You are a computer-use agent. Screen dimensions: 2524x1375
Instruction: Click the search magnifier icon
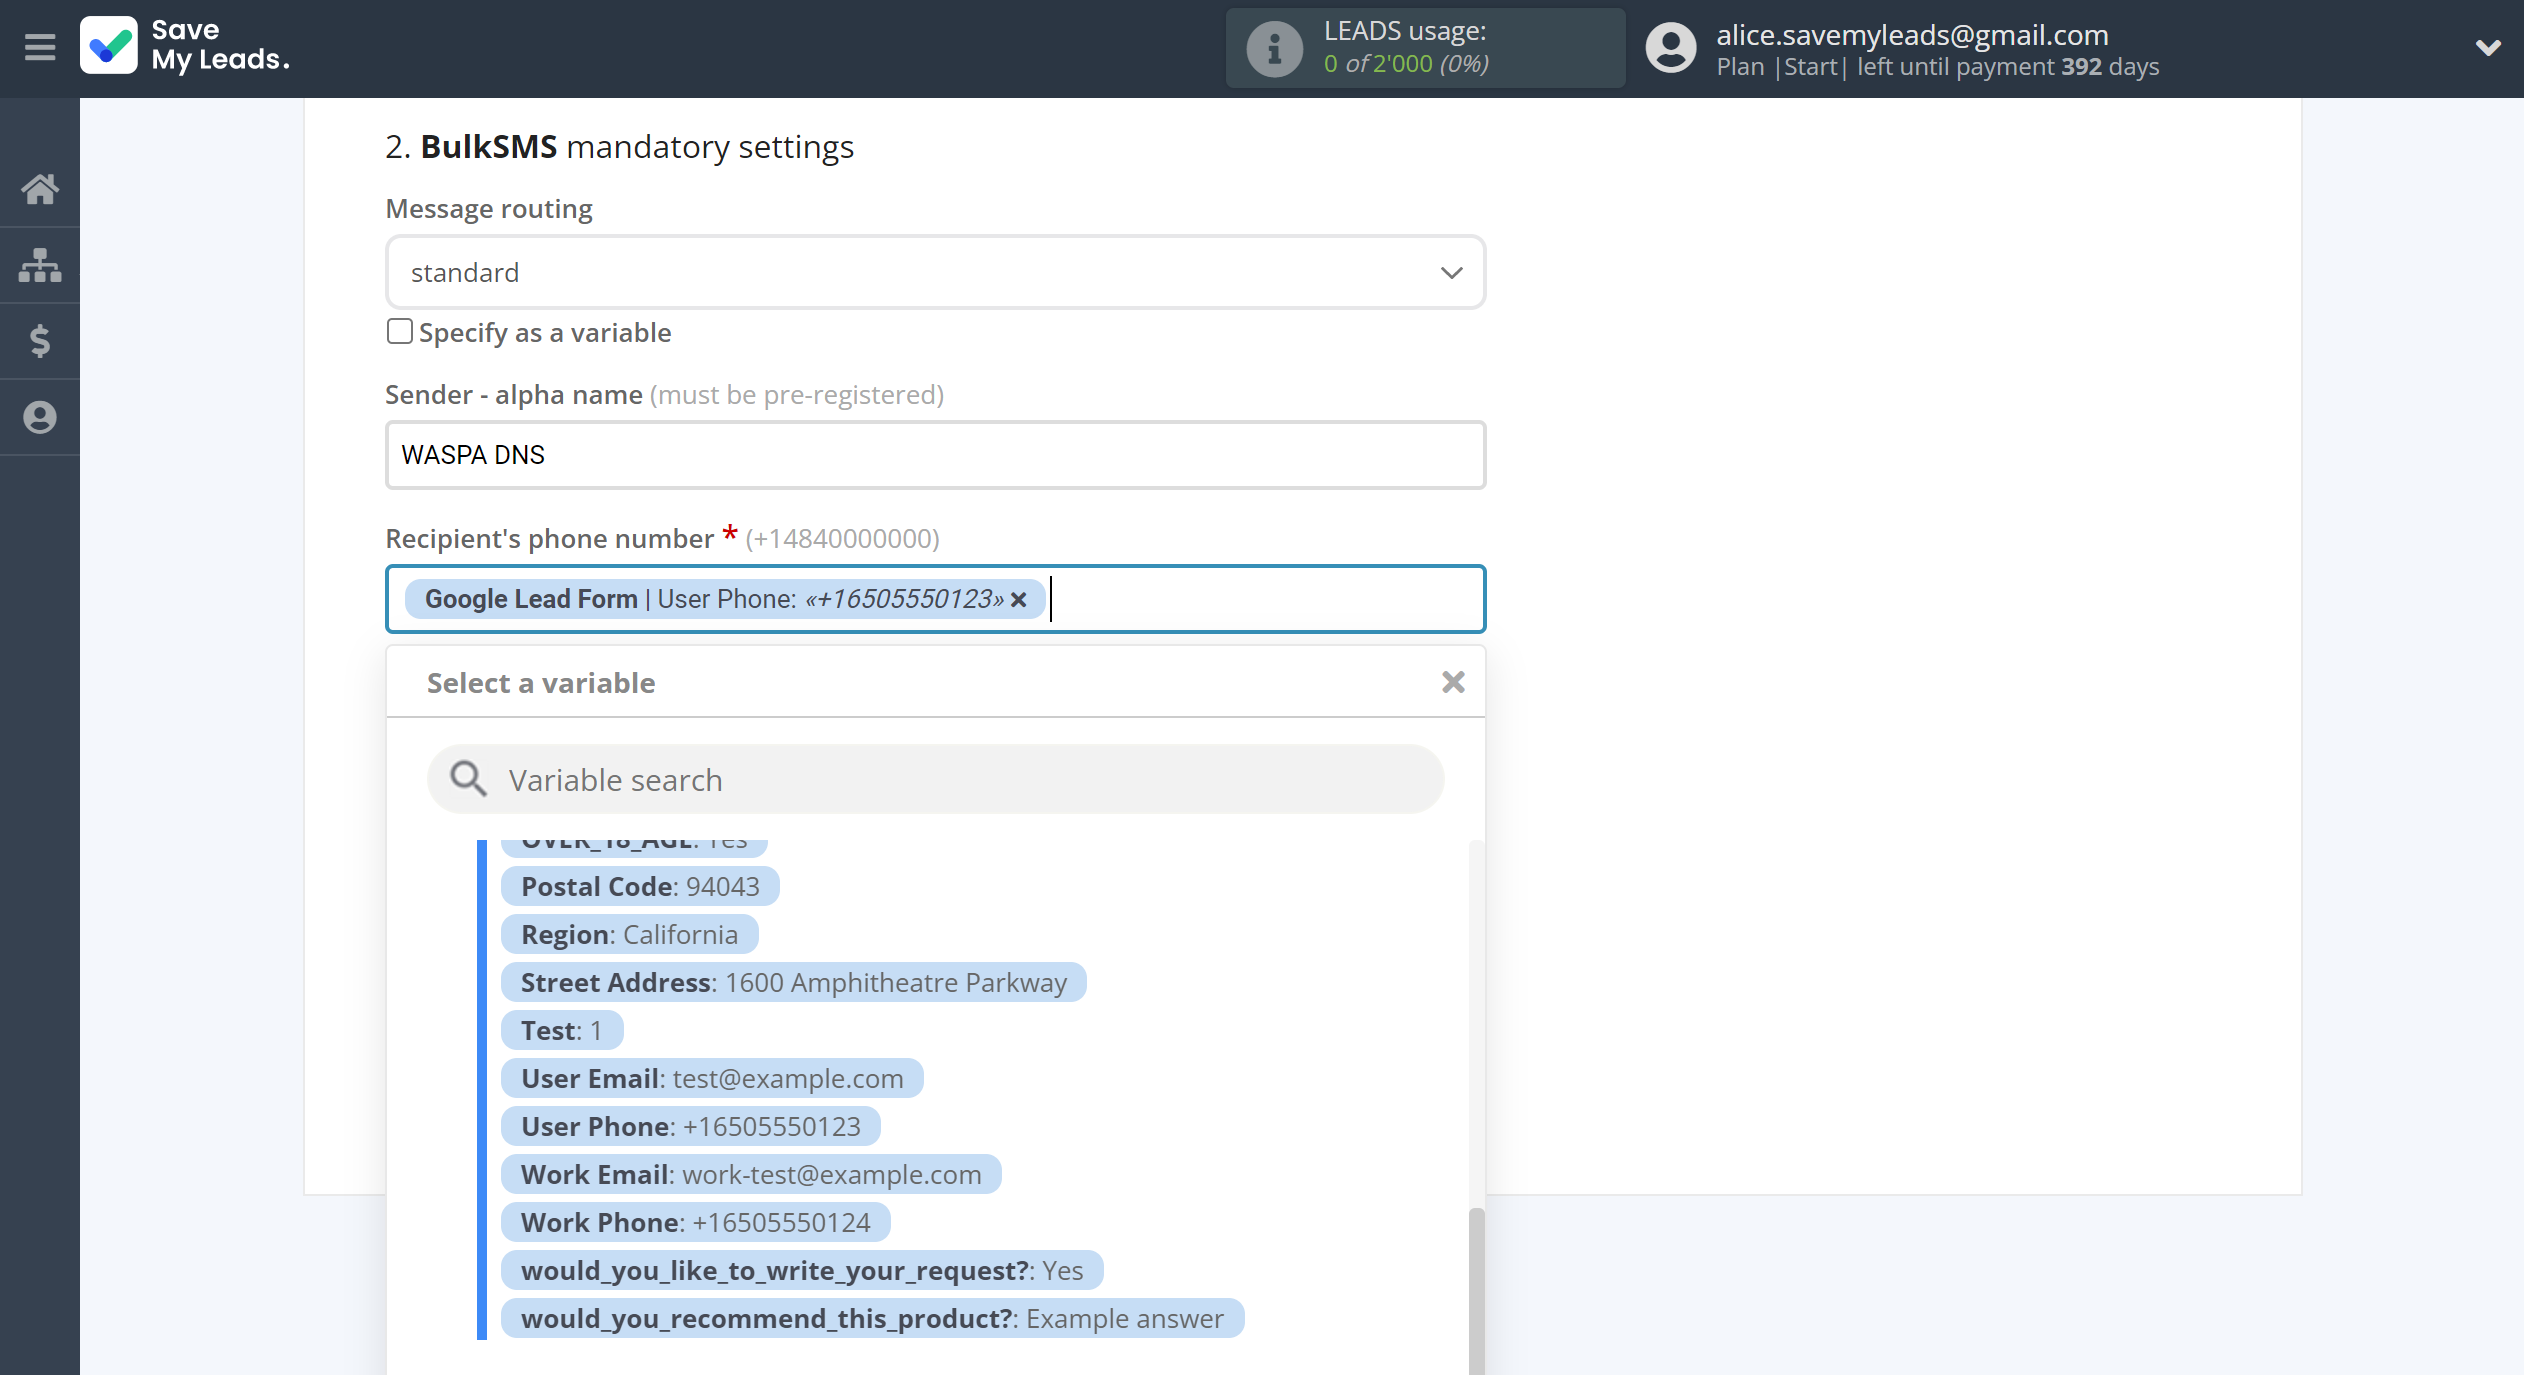tap(467, 779)
